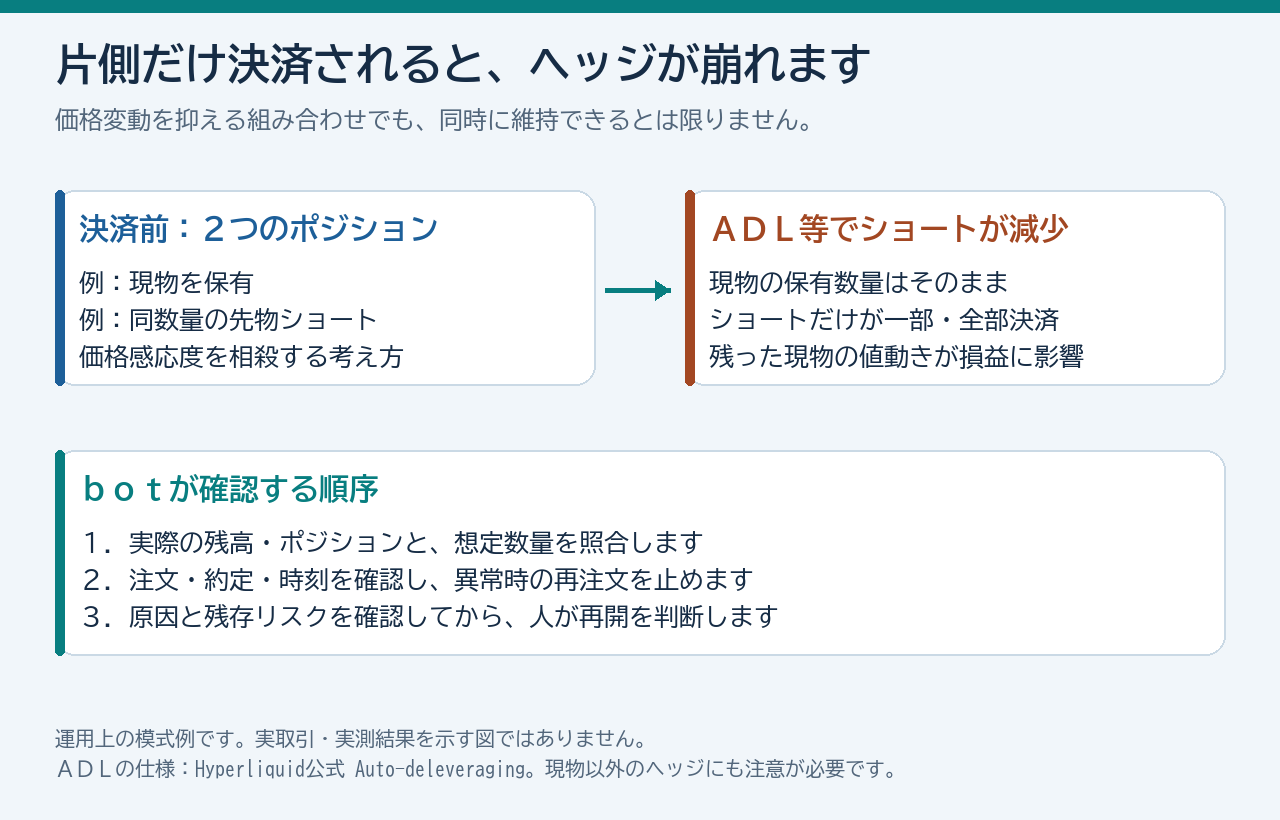Select step 1 実際の残高・ポジションと照合

coord(394,543)
